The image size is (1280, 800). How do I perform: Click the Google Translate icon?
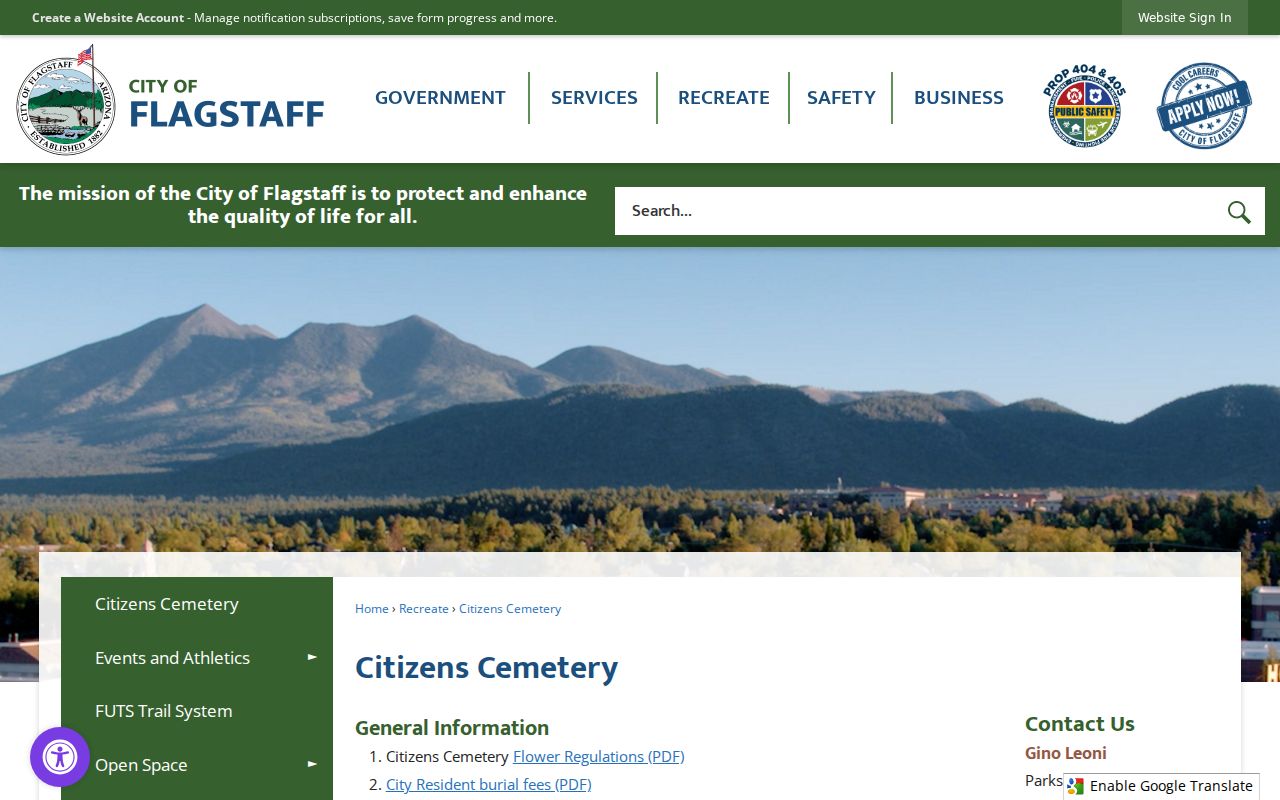click(1076, 786)
